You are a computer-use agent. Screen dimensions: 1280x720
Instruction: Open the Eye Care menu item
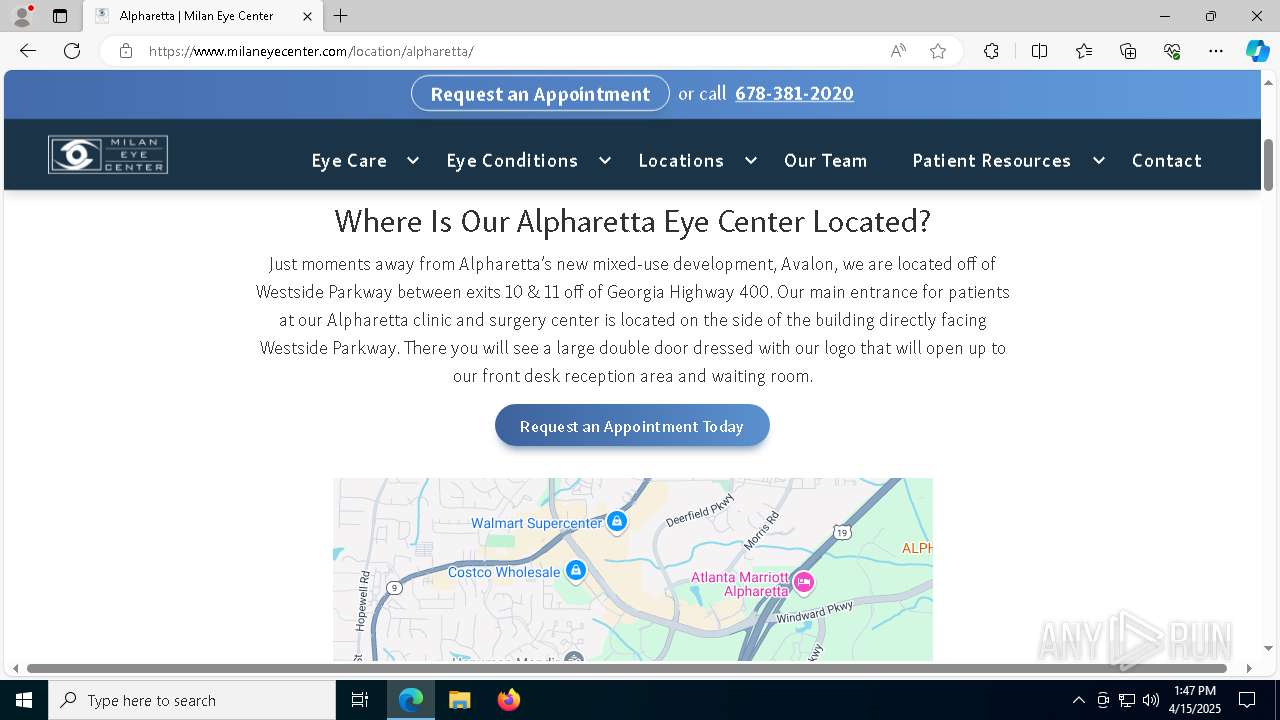pos(349,160)
